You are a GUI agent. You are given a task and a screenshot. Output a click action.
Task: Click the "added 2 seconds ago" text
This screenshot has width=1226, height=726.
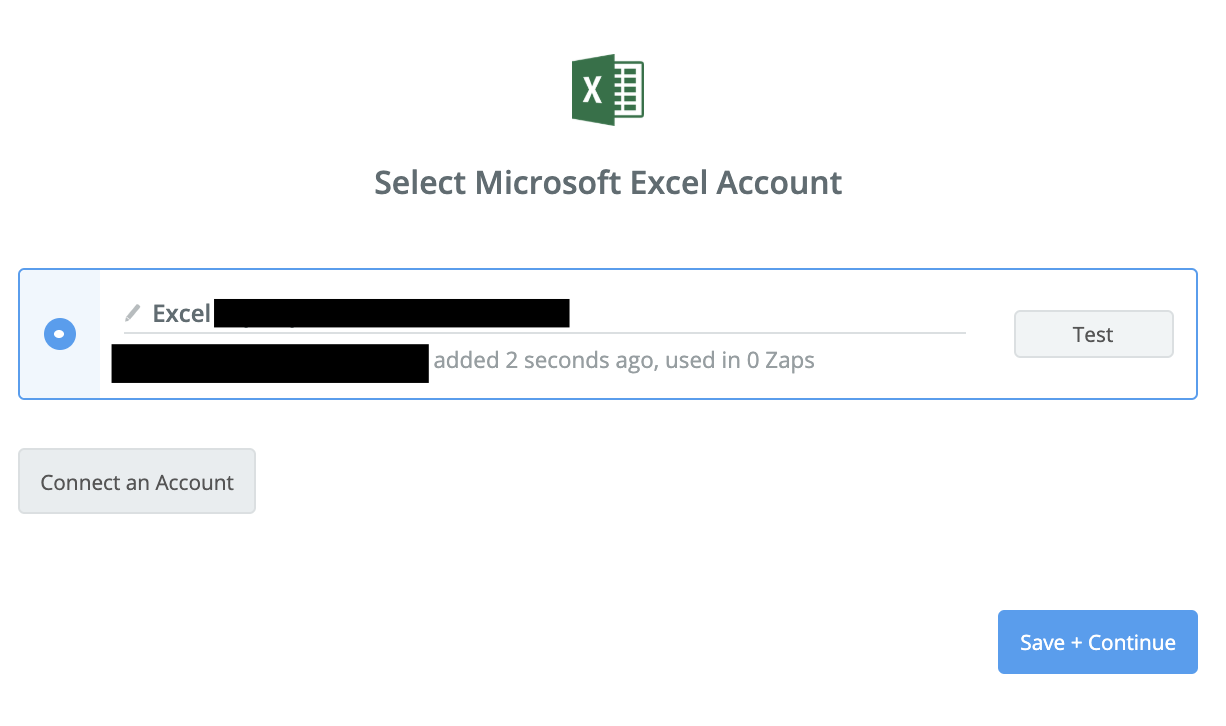pyautogui.click(x=542, y=360)
